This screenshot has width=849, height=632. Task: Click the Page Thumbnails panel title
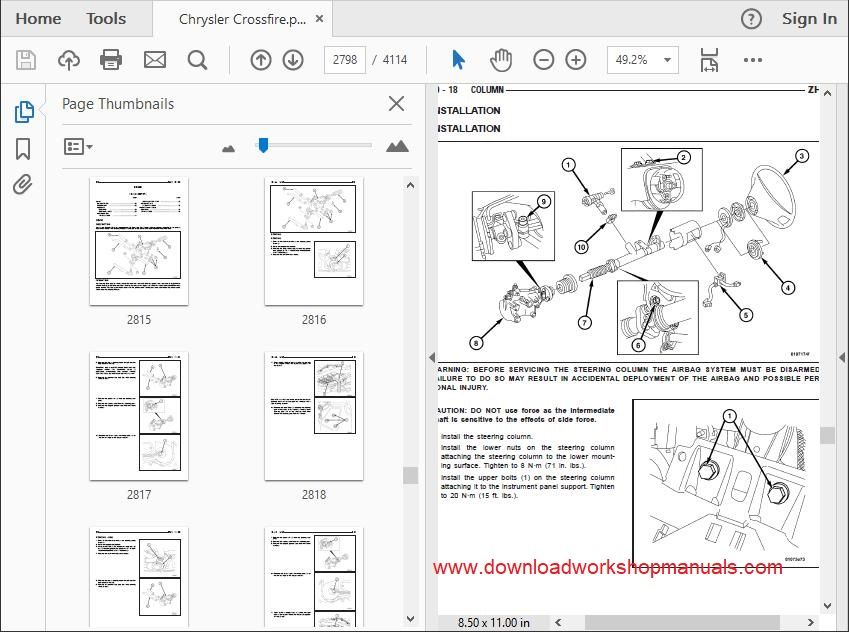click(x=118, y=103)
